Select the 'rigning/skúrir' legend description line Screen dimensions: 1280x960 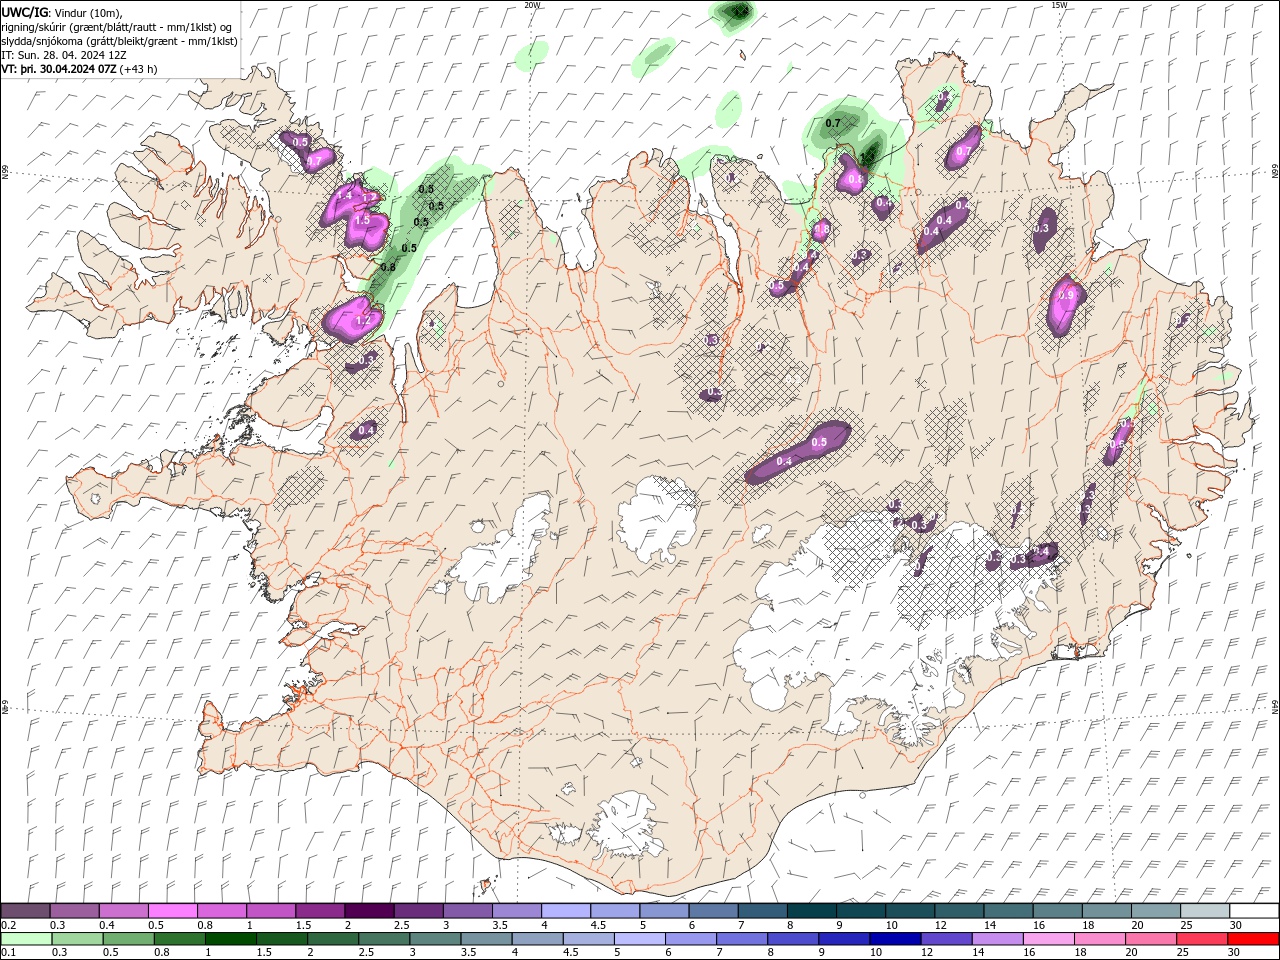point(117,27)
